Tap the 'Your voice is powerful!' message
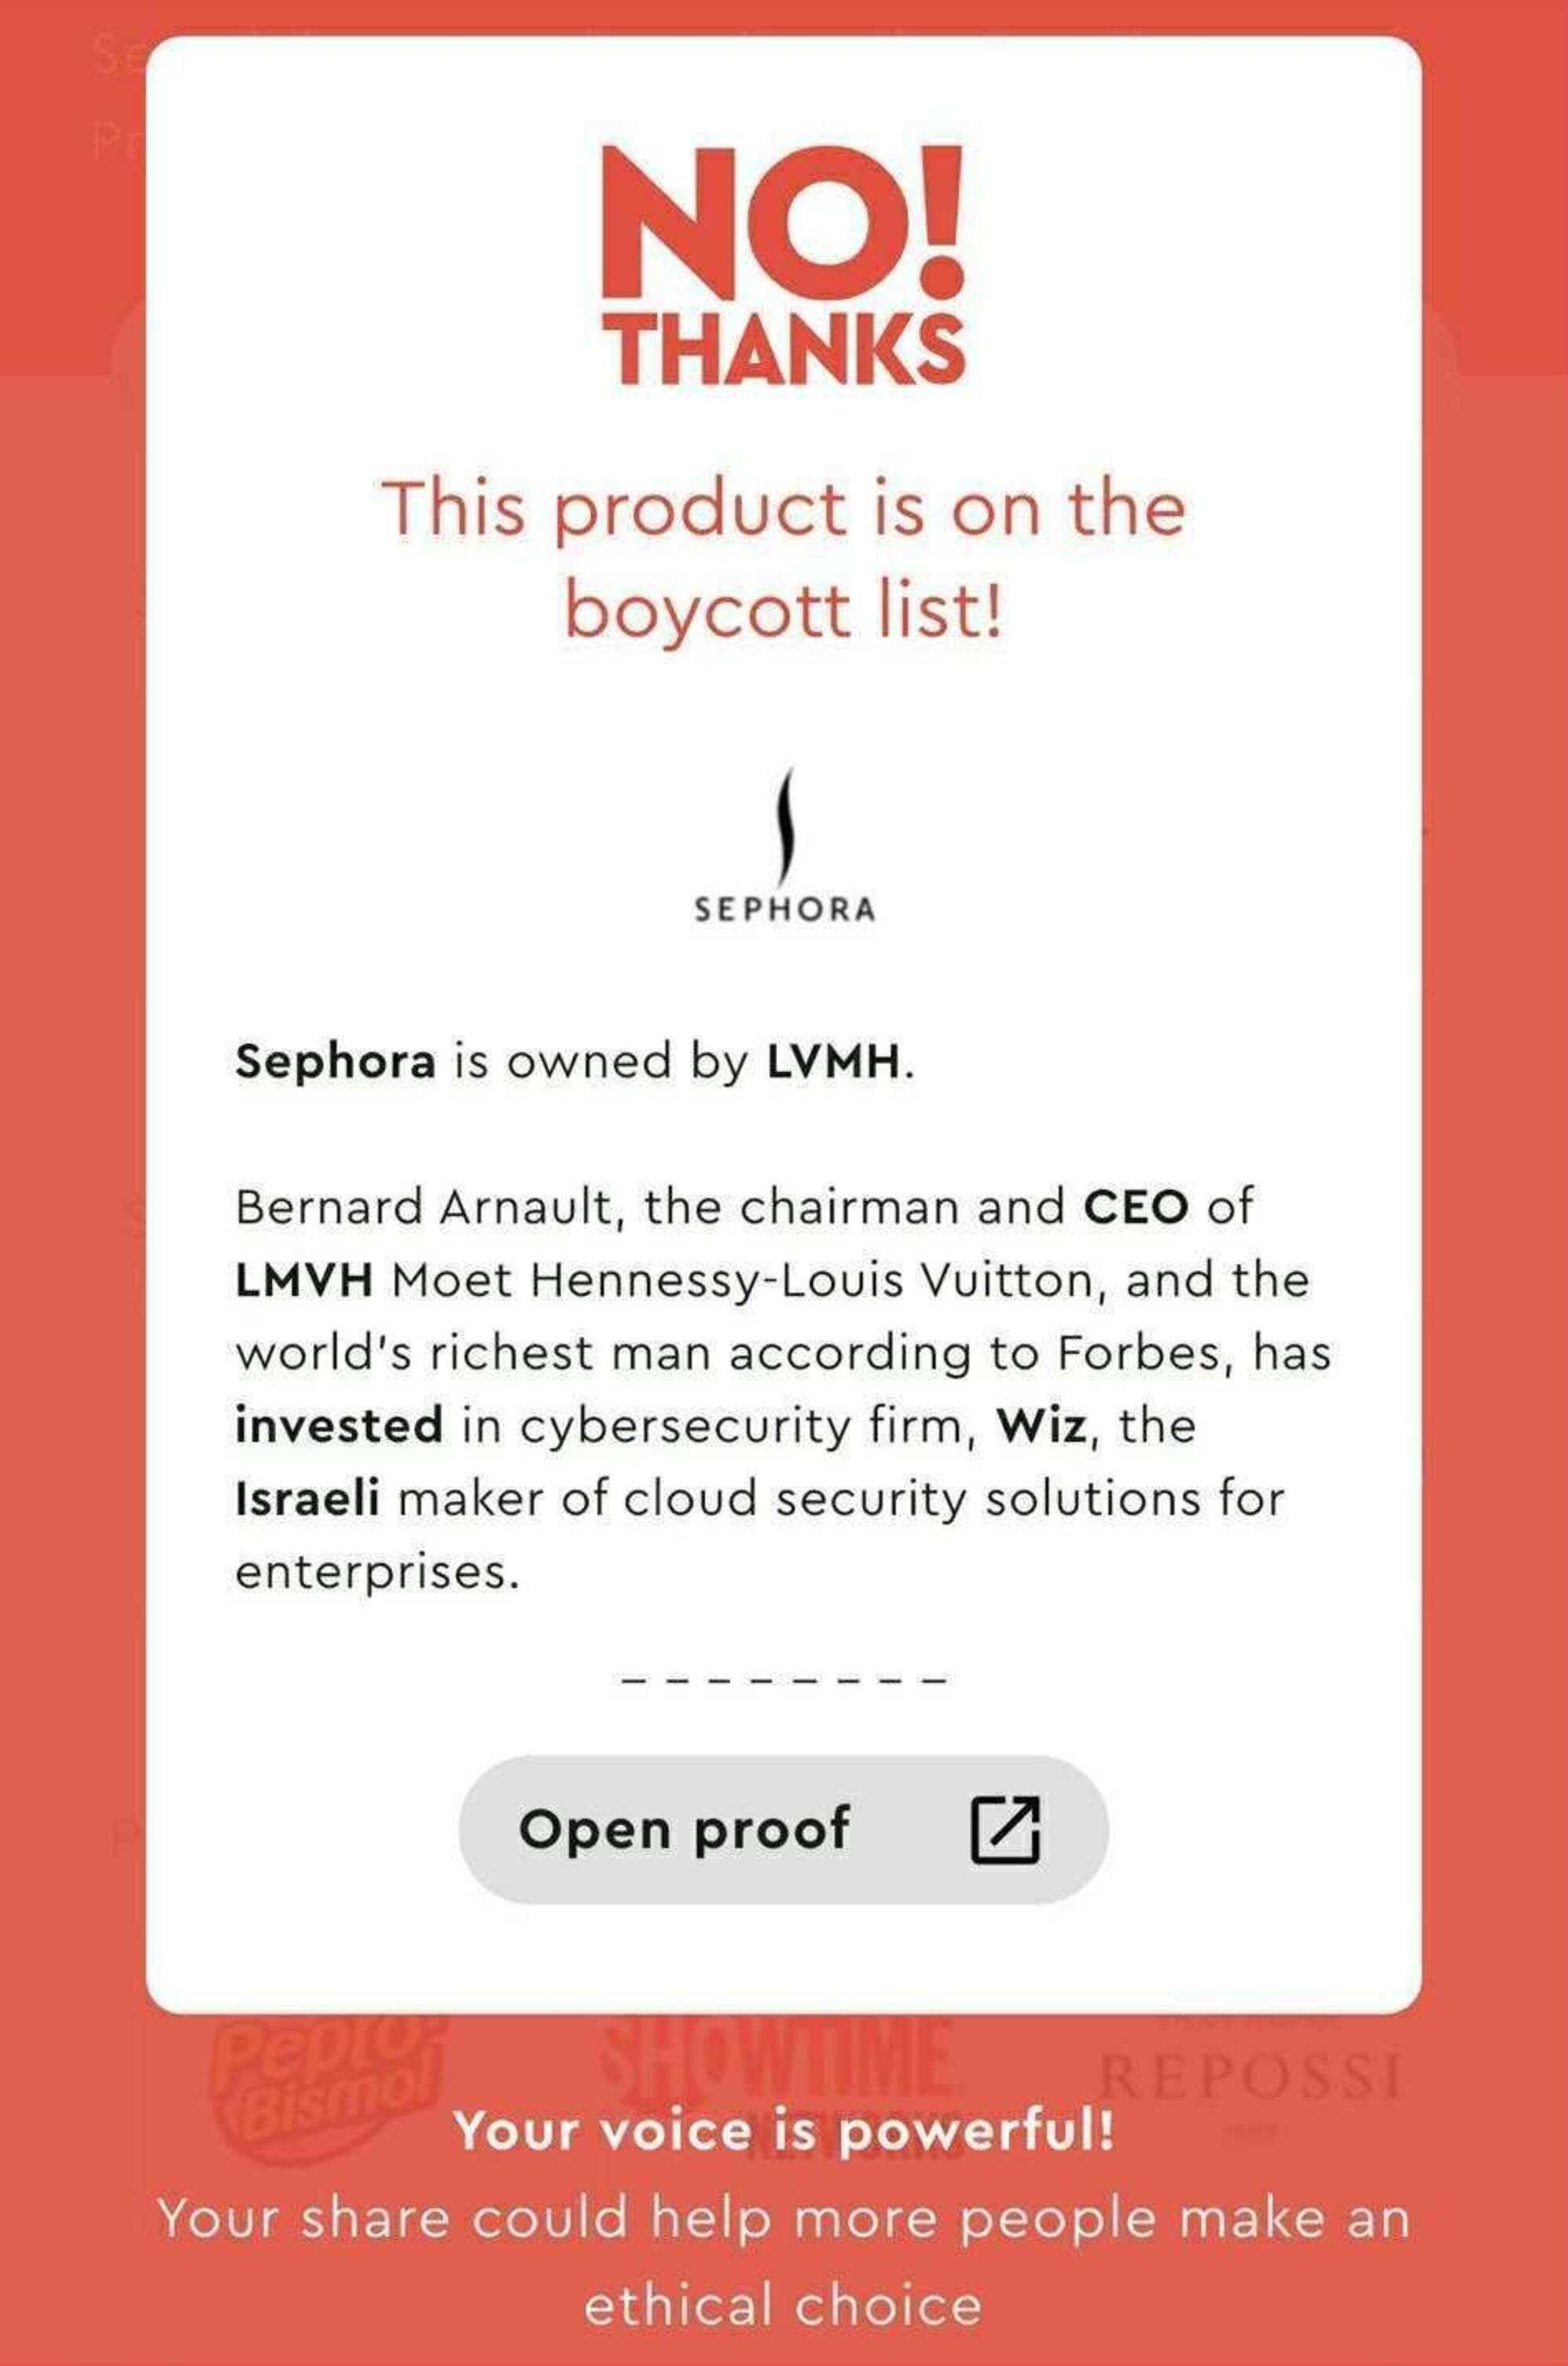The image size is (1568, 2366). (783, 2130)
